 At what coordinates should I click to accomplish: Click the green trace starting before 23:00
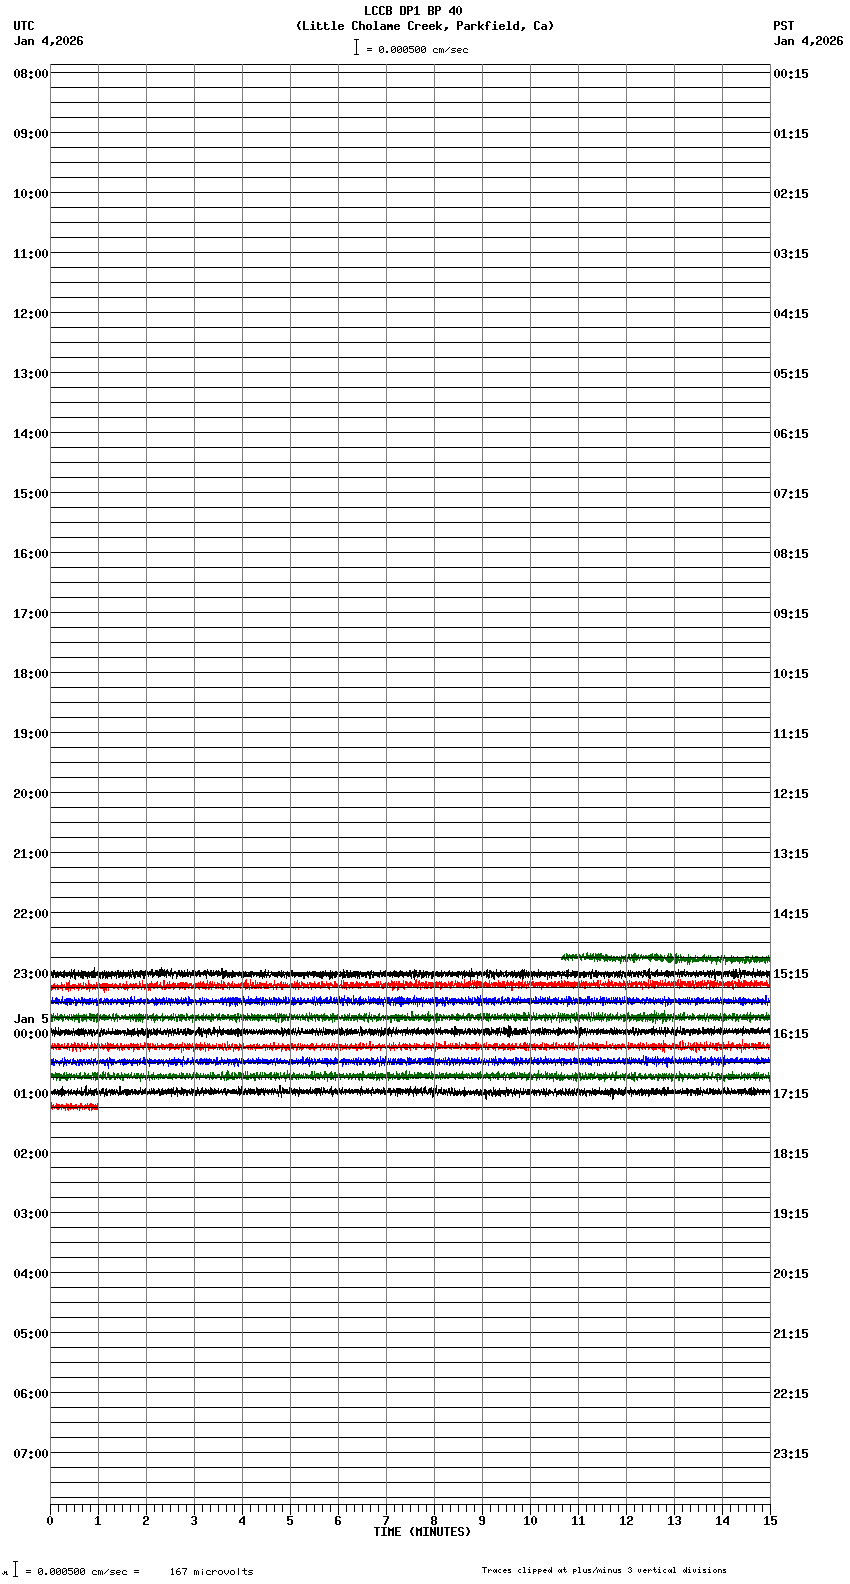pyautogui.click(x=666, y=958)
